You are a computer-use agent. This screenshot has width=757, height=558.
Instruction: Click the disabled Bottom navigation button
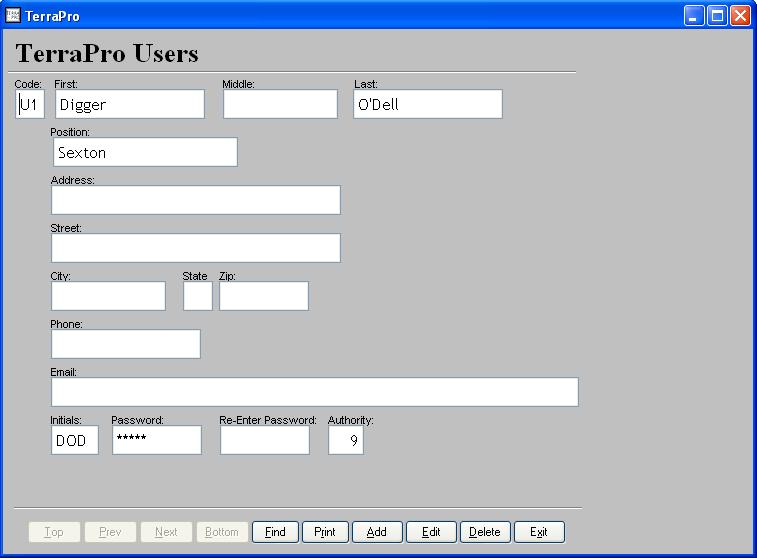point(222,532)
